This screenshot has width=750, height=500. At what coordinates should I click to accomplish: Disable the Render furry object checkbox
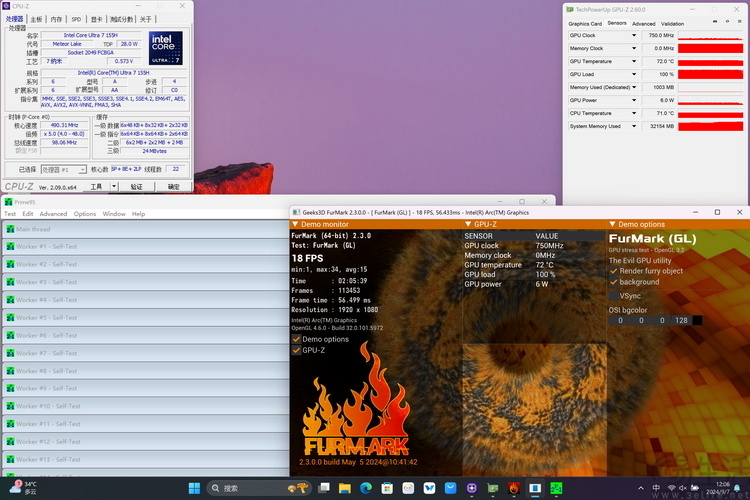tap(614, 271)
